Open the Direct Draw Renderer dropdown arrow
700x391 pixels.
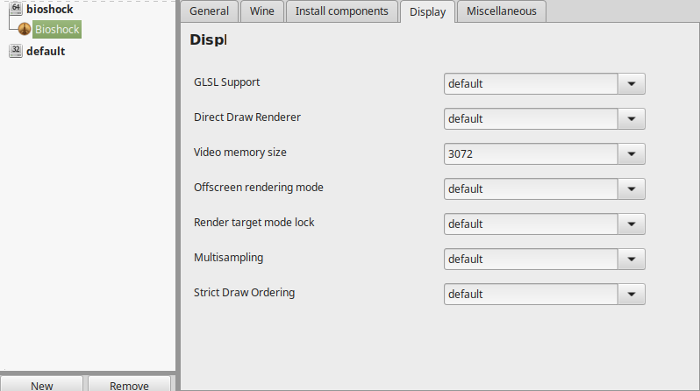[631, 119]
